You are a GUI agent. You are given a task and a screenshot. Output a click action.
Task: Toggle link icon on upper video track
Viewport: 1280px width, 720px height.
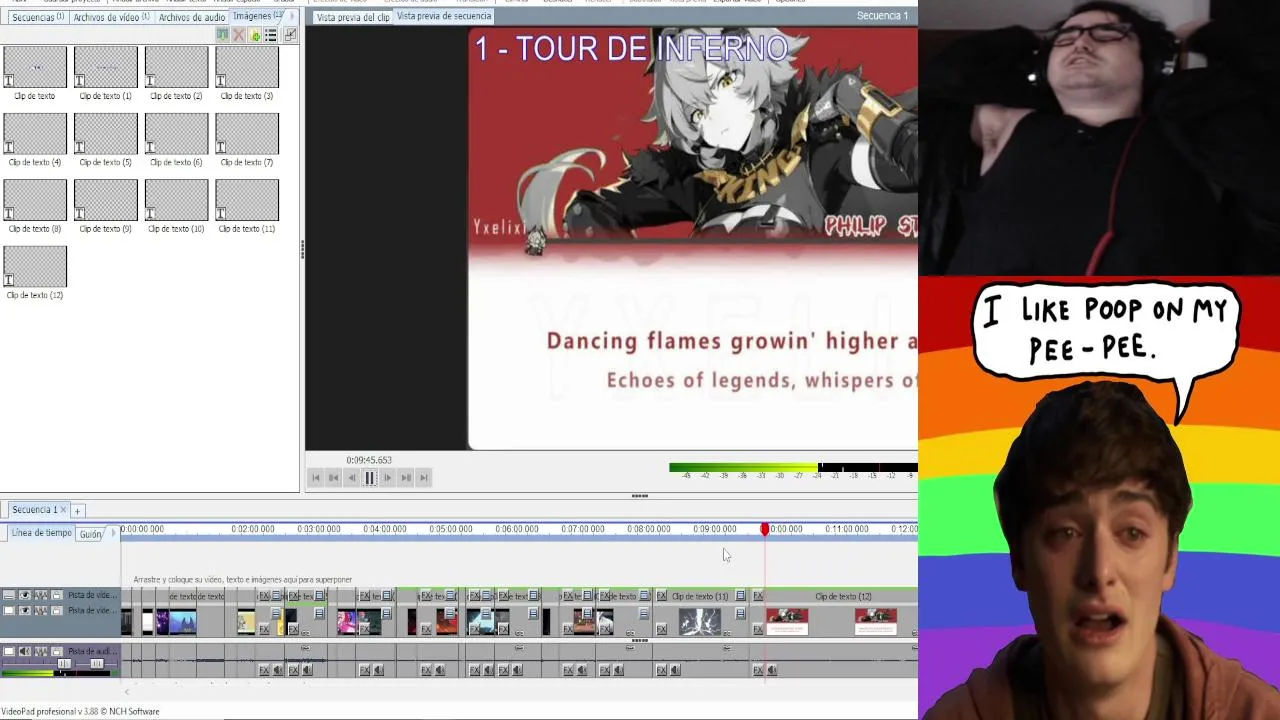[x=41, y=595]
